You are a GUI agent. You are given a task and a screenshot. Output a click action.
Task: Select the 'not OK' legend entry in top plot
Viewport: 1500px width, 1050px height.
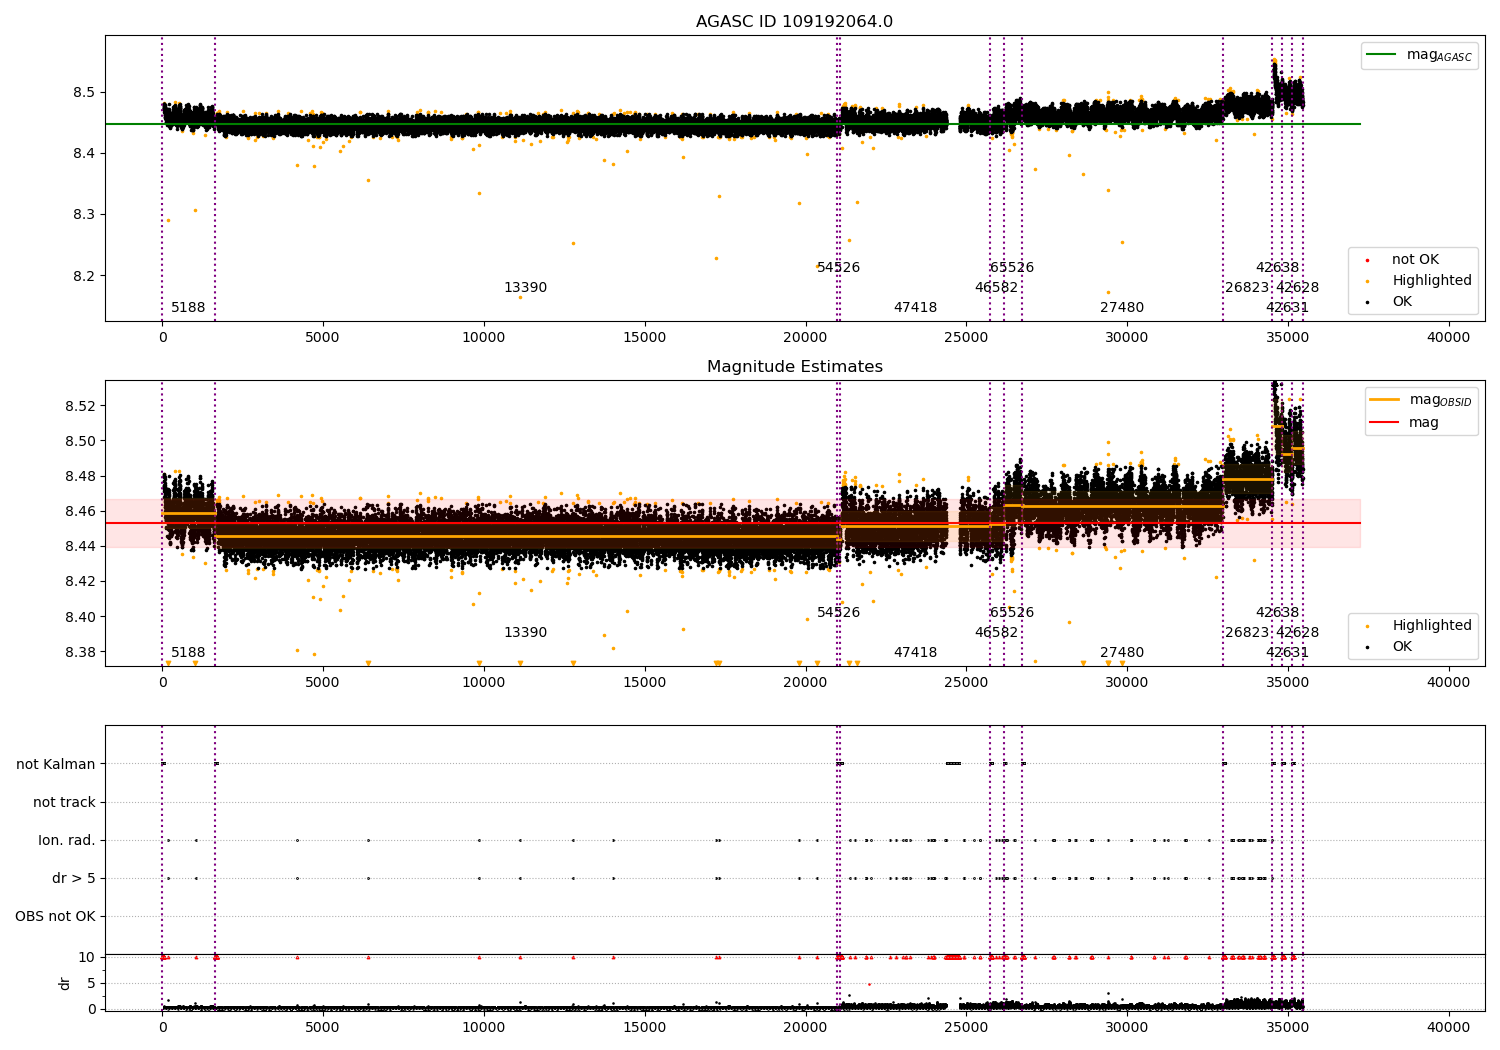[1415, 260]
